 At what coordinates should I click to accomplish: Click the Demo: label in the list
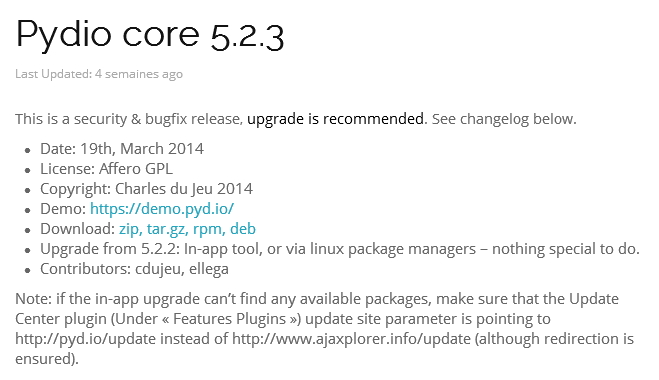coord(63,209)
